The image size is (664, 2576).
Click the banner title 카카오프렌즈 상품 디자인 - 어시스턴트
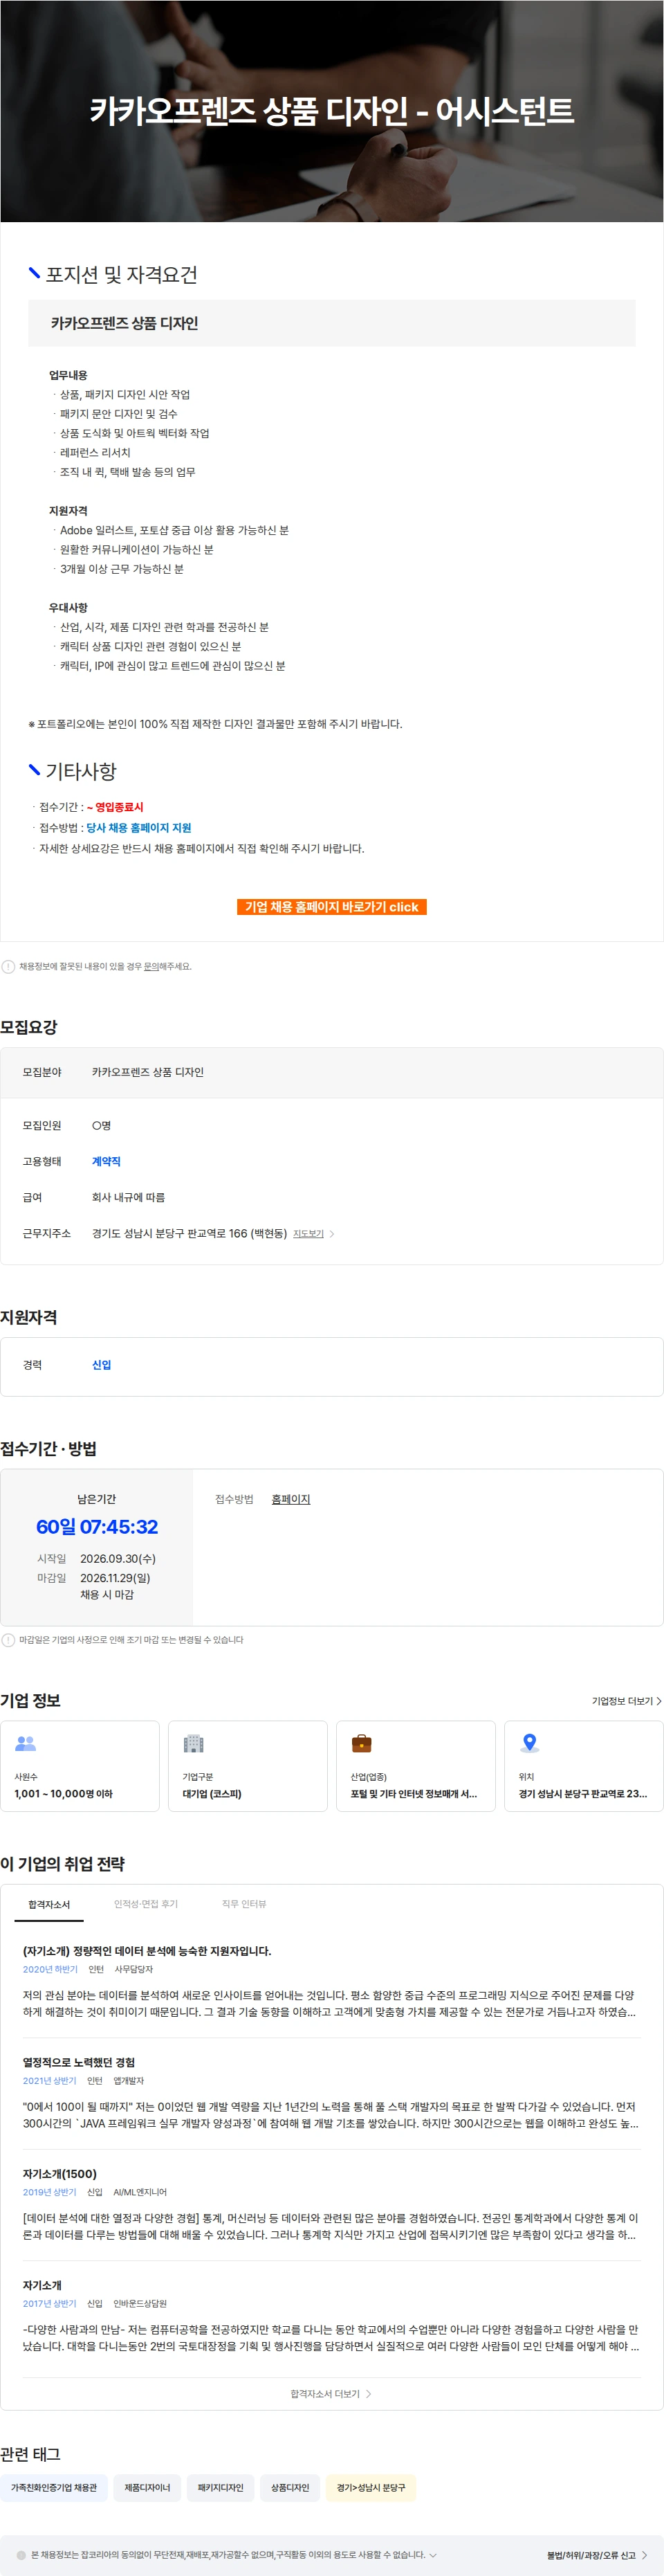(332, 110)
